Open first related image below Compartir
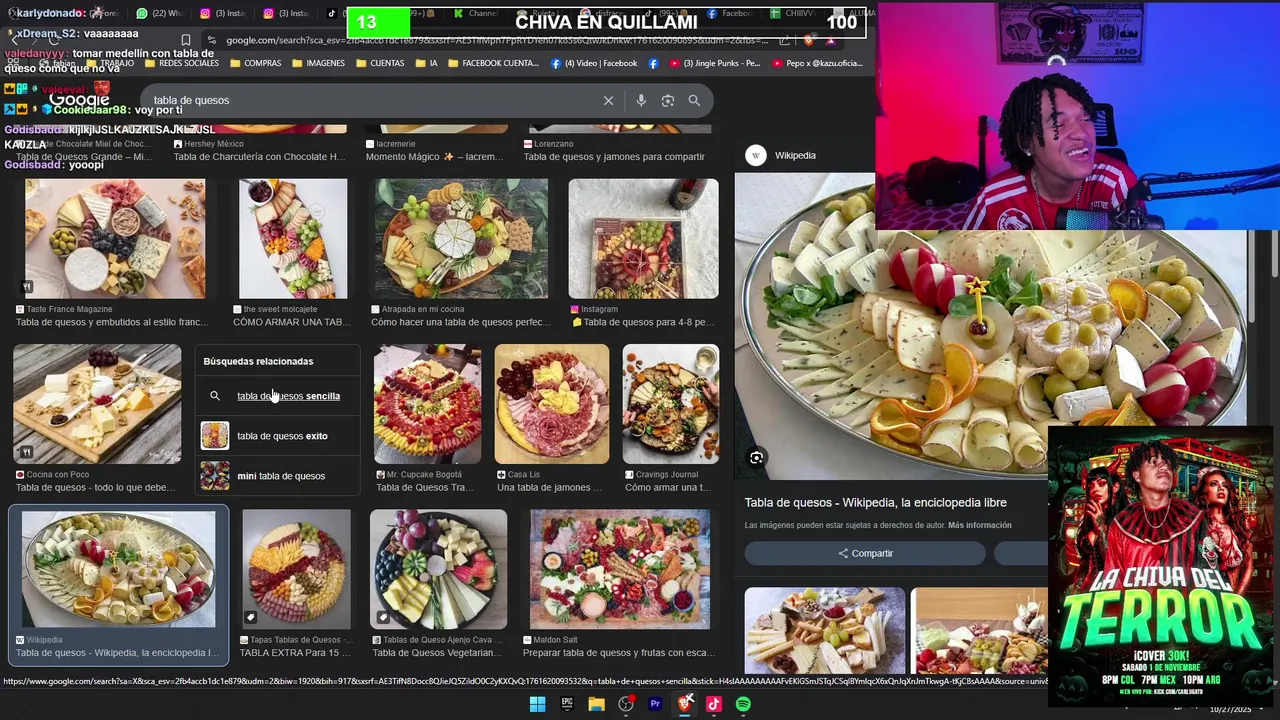Image resolution: width=1280 pixels, height=720 pixels. 825,631
